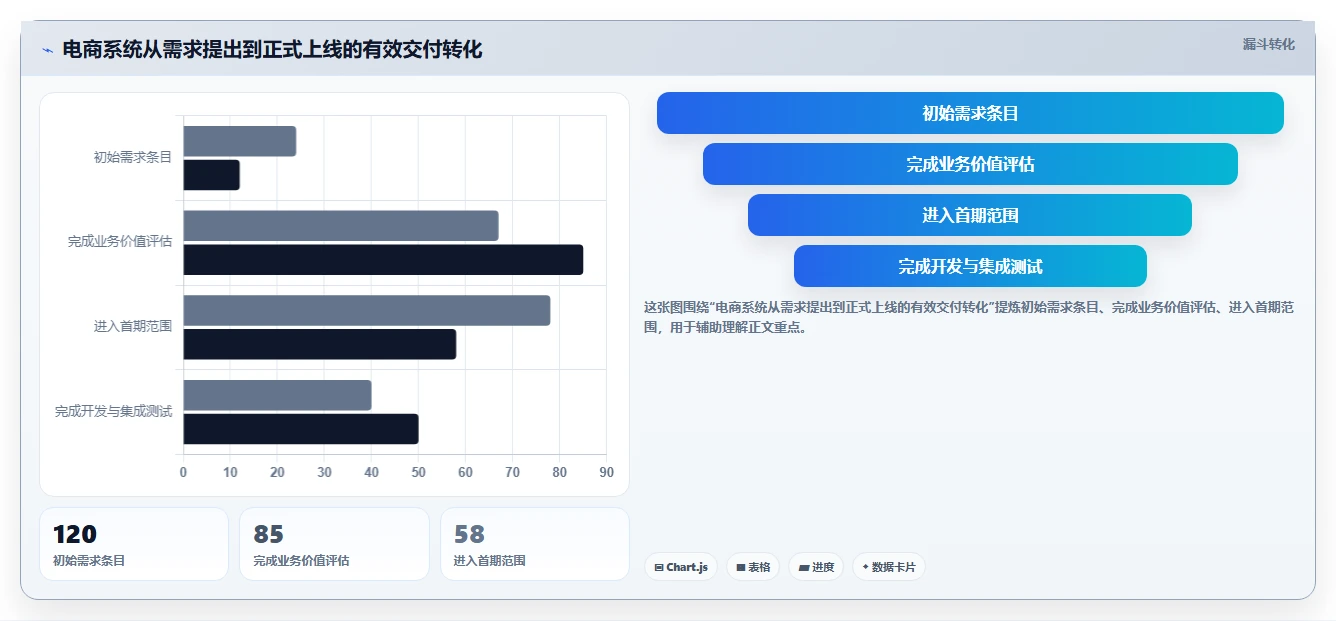Screen dimensions: 1336x621
Task: Click the dark bar for 进入首期范围
Action: click(320, 344)
